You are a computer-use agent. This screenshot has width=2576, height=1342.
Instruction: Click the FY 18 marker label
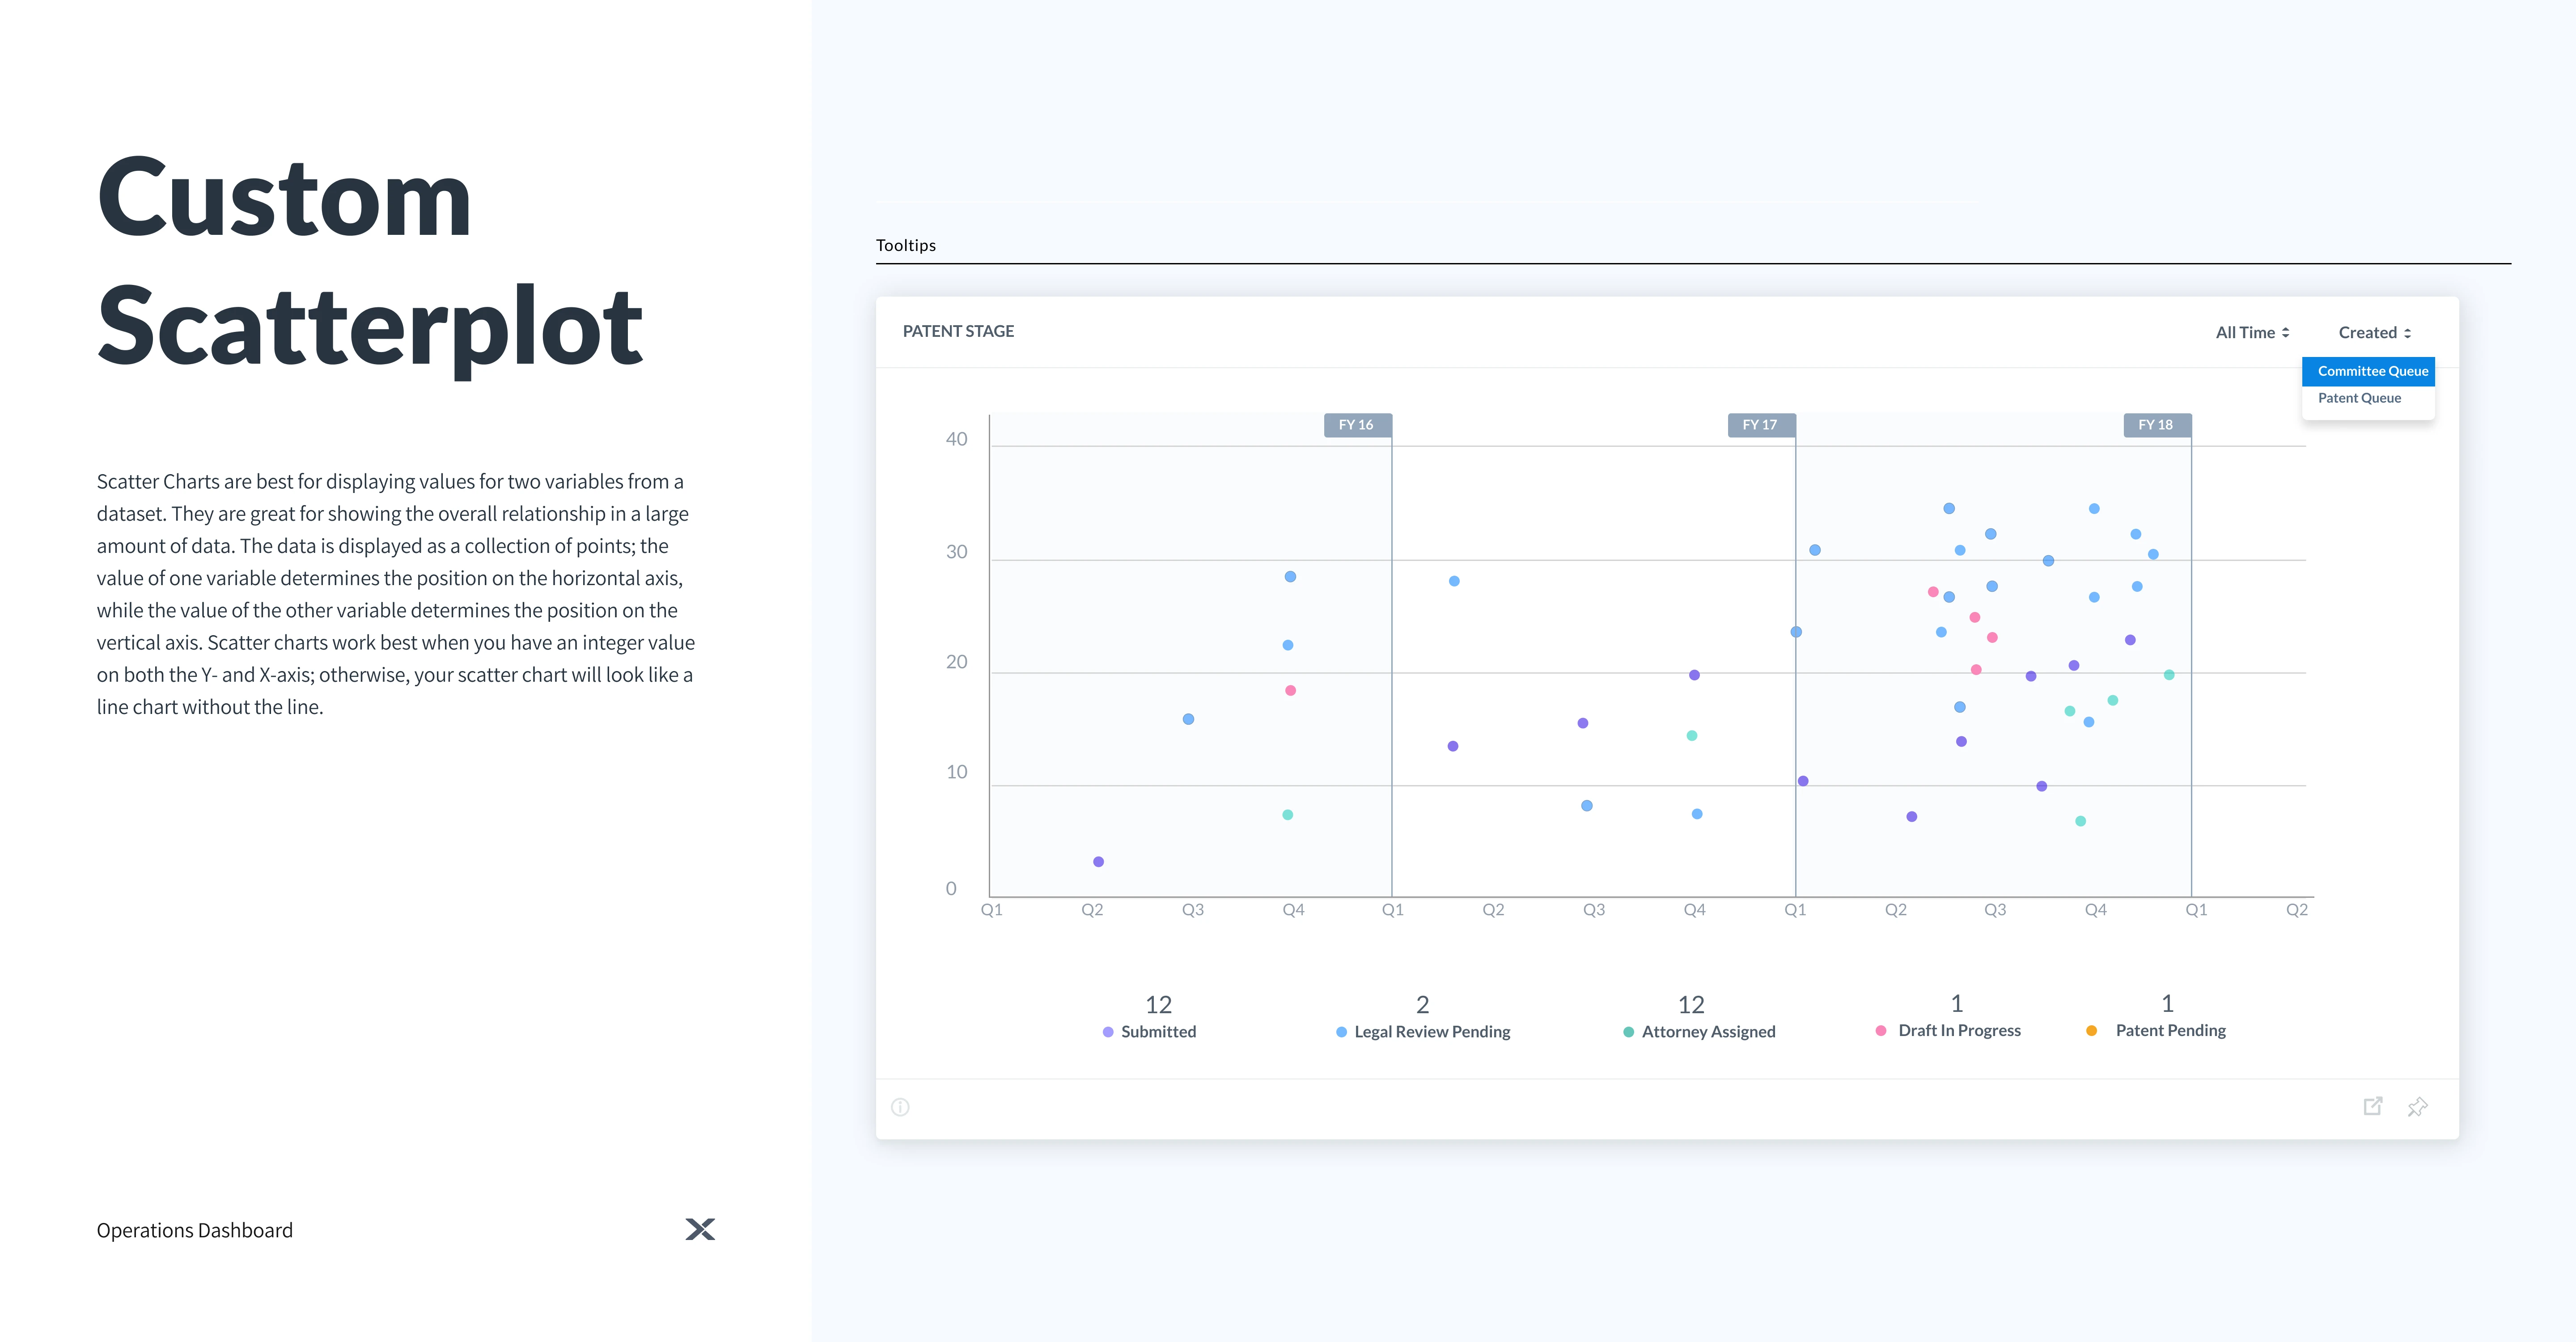2155,425
